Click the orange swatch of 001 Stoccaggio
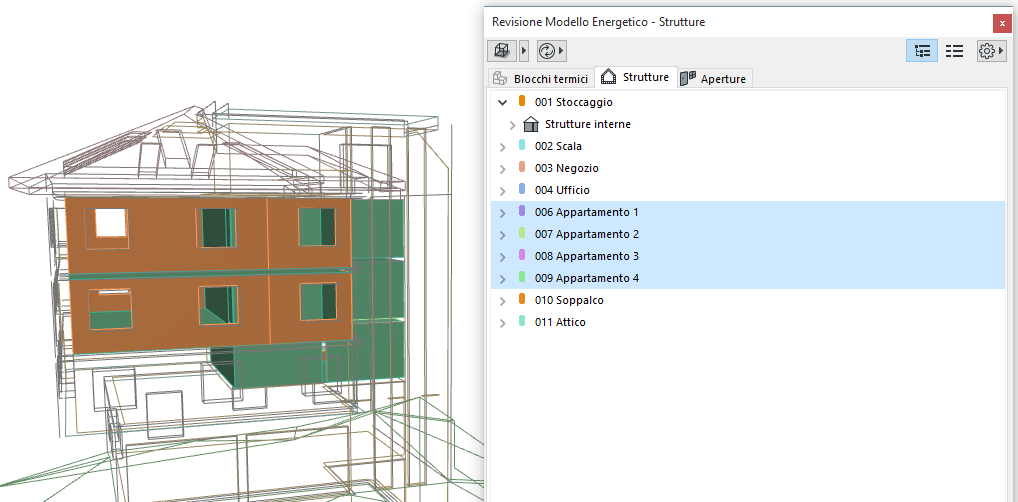Image resolution: width=1018 pixels, height=502 pixels. click(x=522, y=101)
